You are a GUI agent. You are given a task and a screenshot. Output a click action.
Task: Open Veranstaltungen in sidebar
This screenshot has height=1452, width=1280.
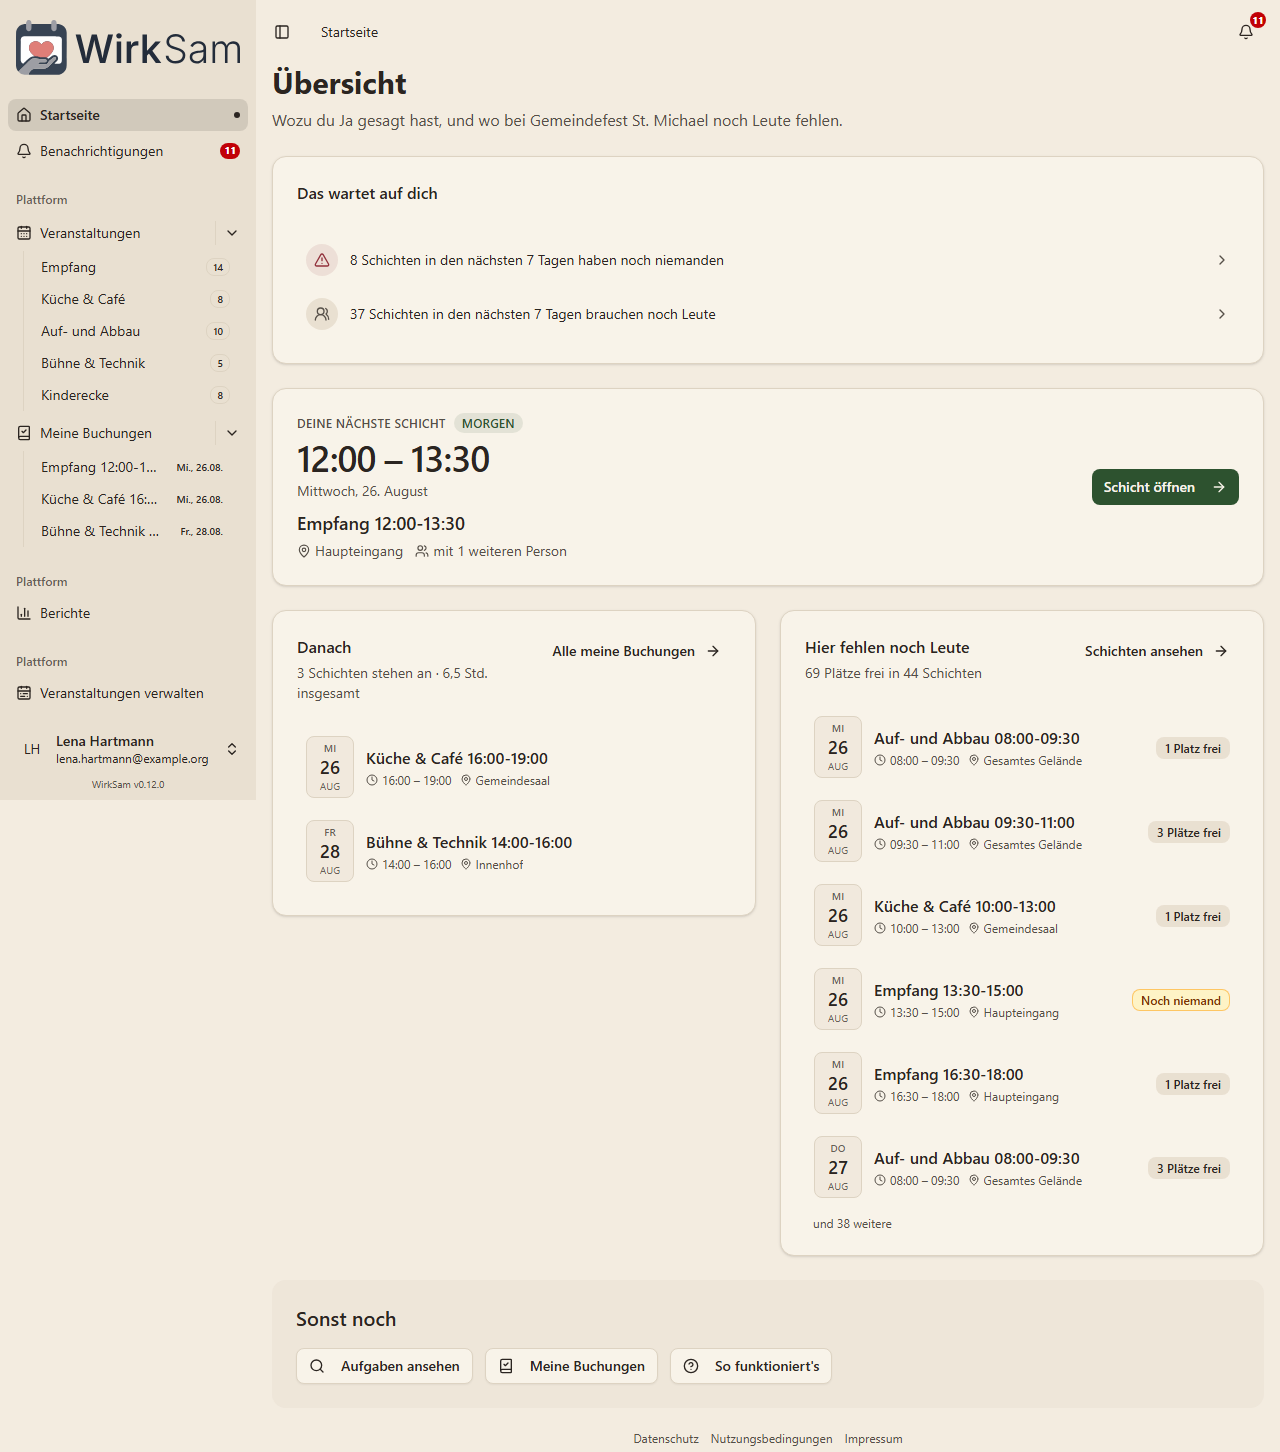click(110, 233)
